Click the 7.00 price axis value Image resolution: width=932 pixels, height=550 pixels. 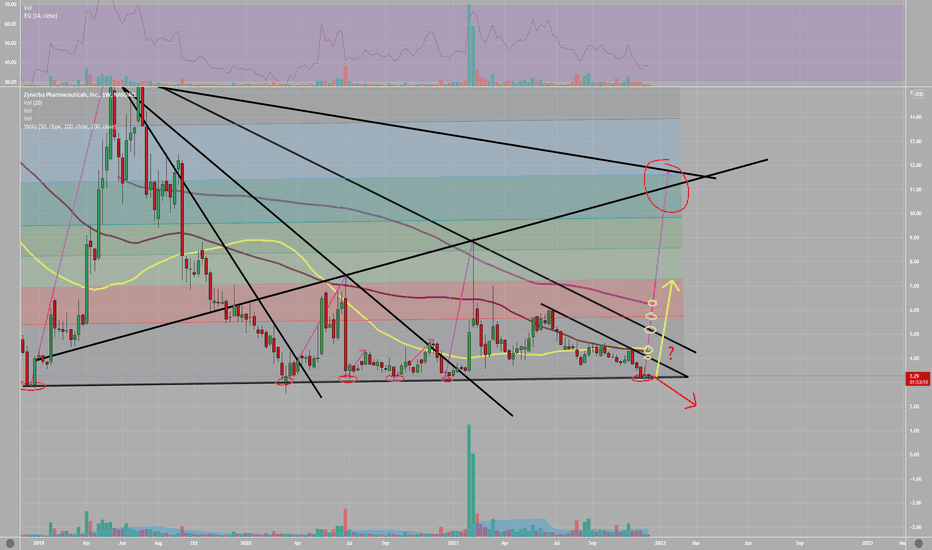click(915, 286)
